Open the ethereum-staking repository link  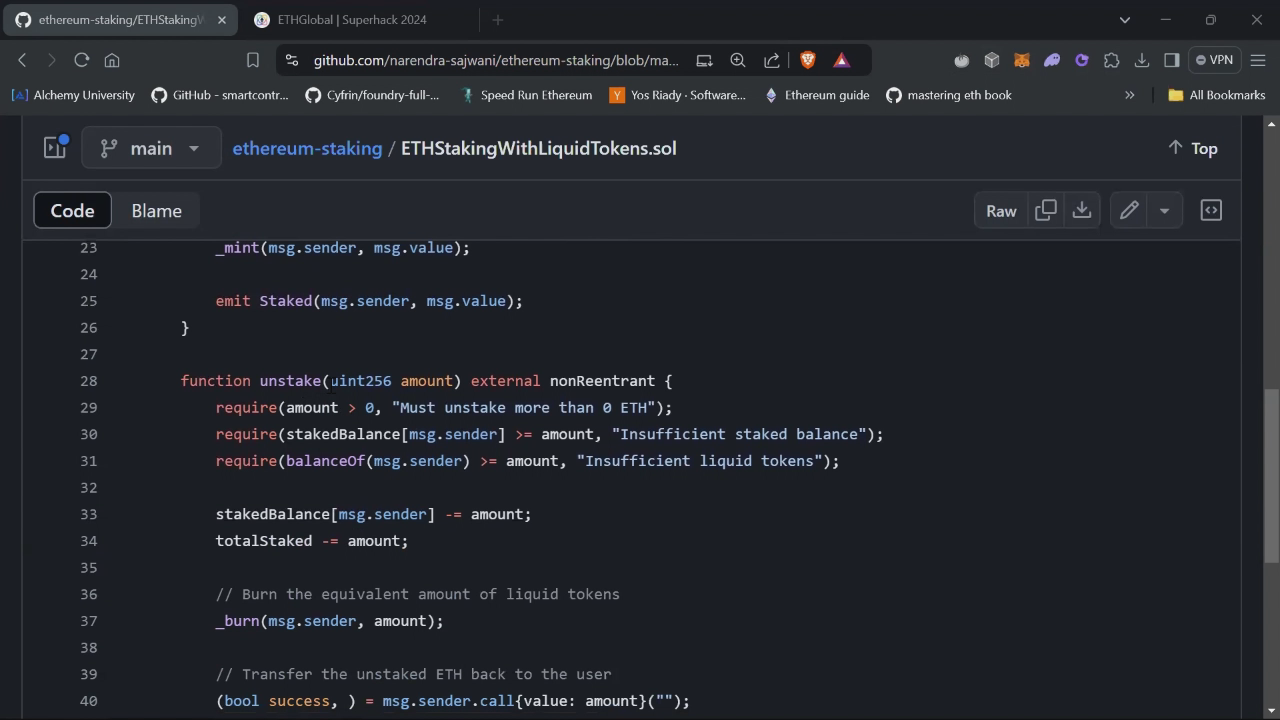[x=307, y=148]
